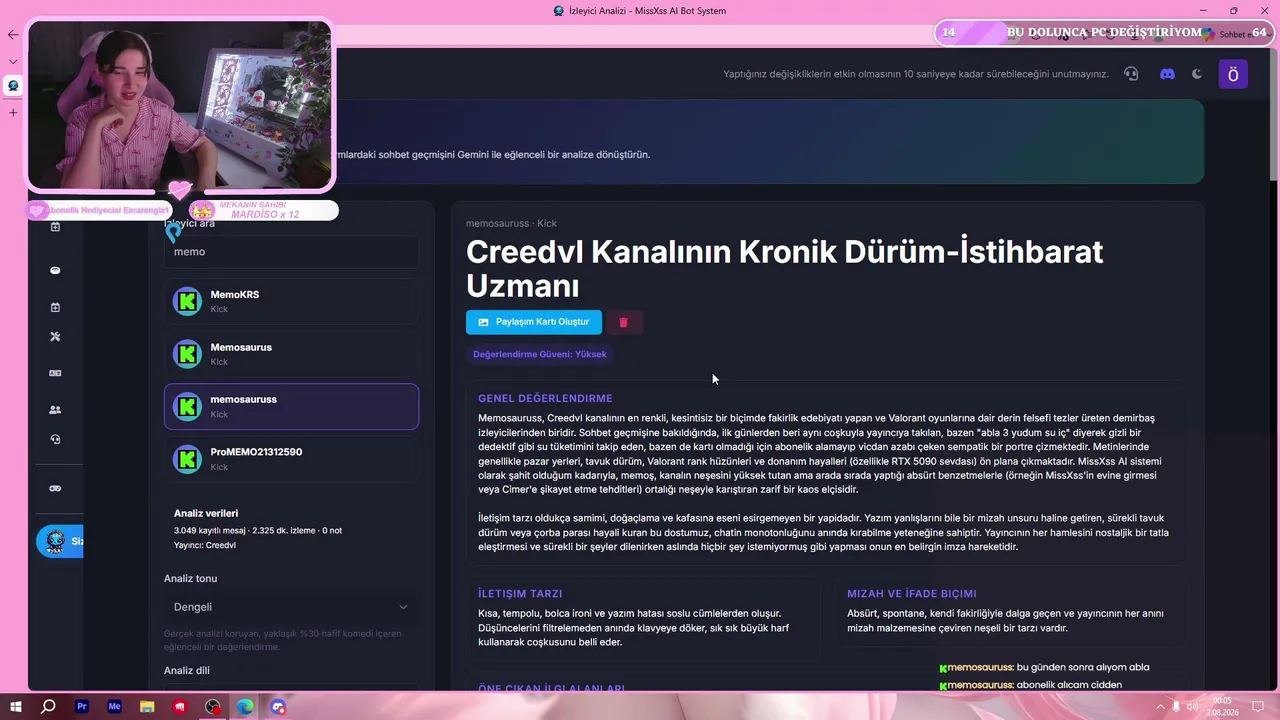1280x720 pixels.
Task: Open the mask icon in left sidebar
Action: (55, 270)
